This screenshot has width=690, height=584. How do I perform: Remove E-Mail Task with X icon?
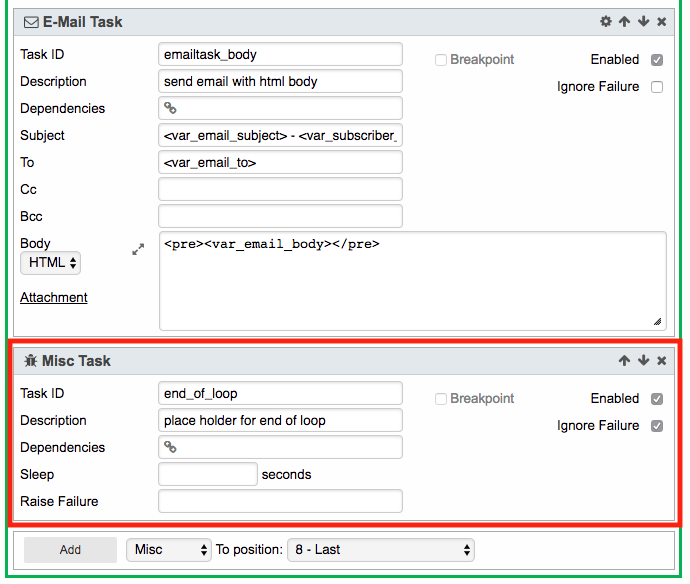(661, 21)
